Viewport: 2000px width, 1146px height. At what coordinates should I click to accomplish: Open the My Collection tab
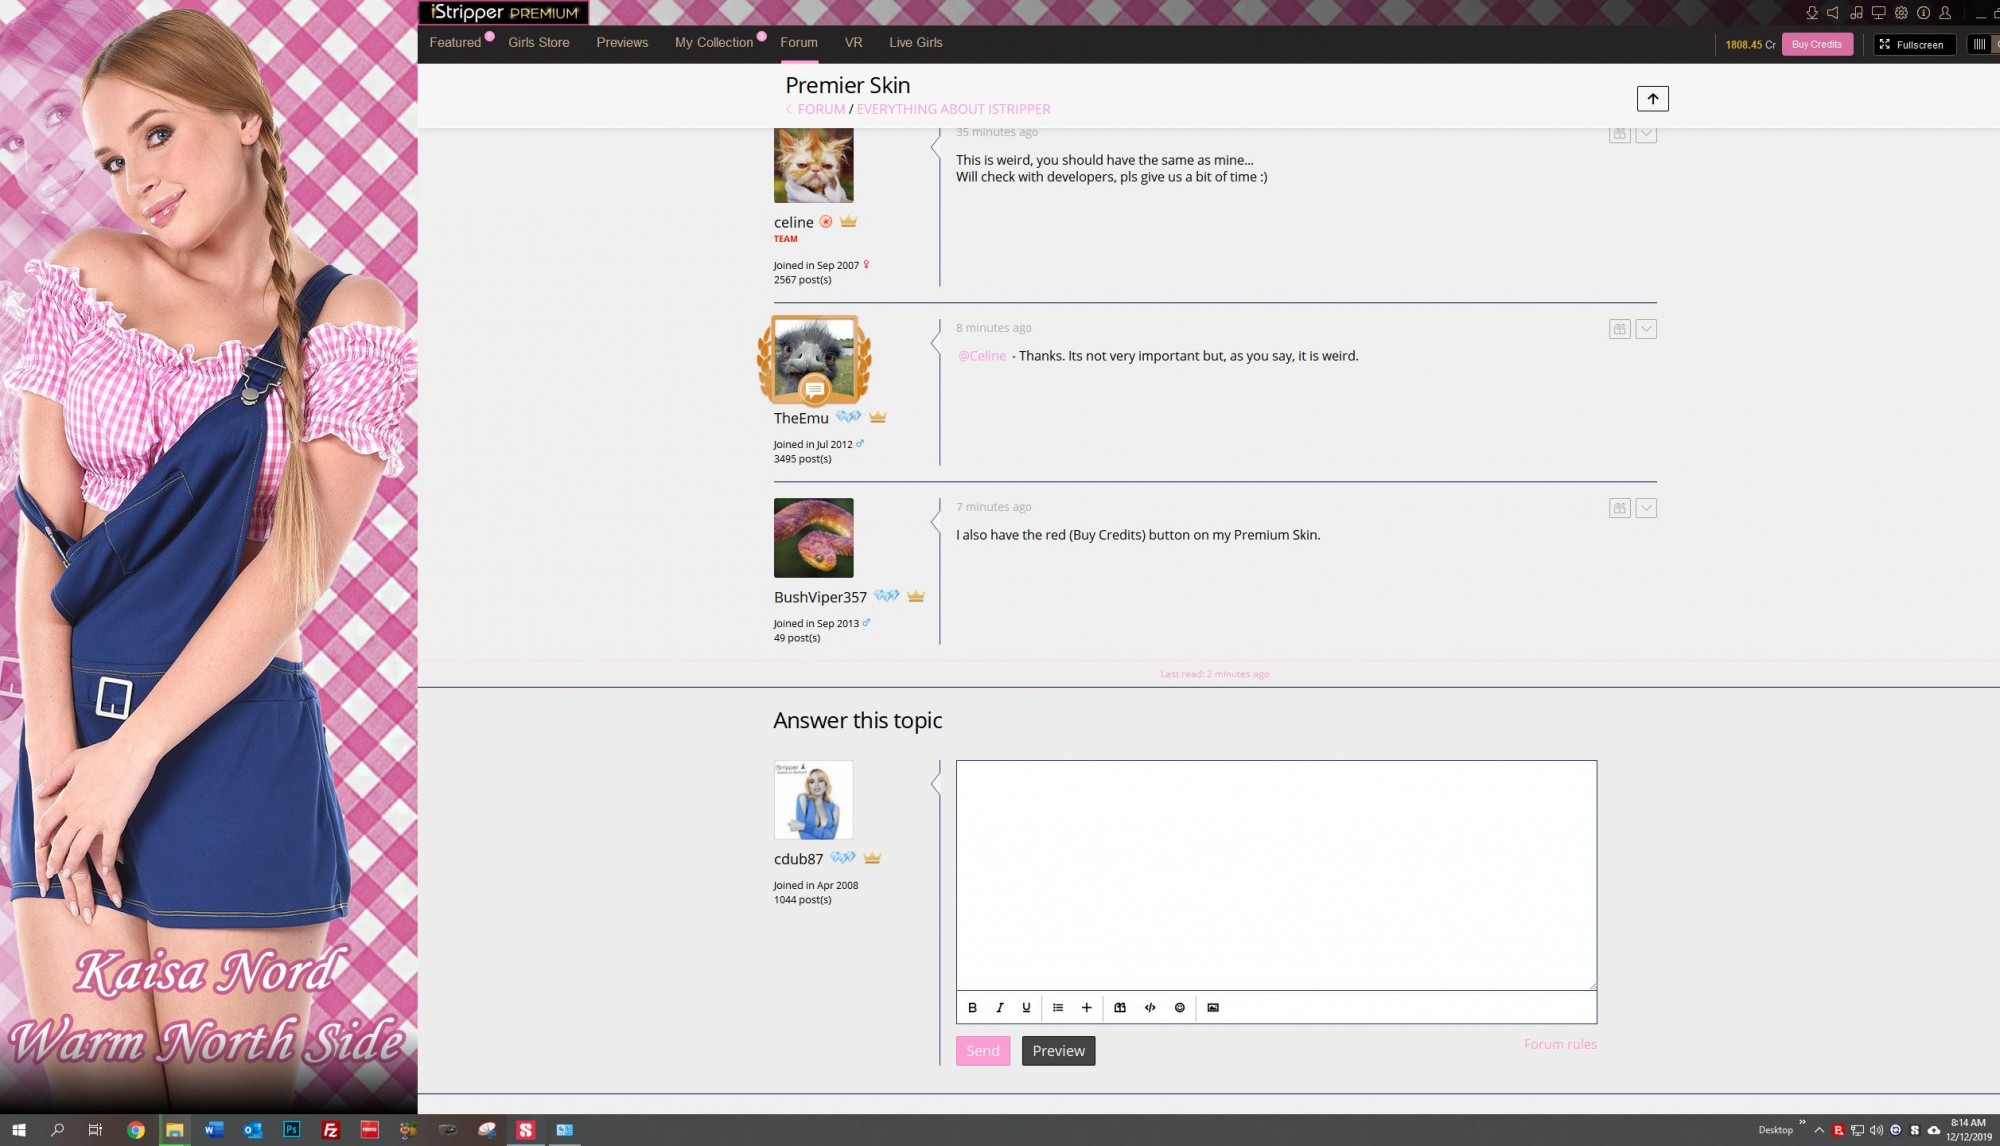point(714,43)
